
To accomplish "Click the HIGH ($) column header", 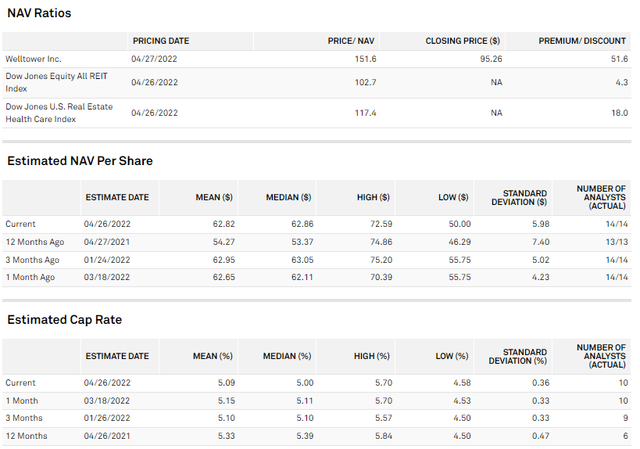I will (x=373, y=198).
